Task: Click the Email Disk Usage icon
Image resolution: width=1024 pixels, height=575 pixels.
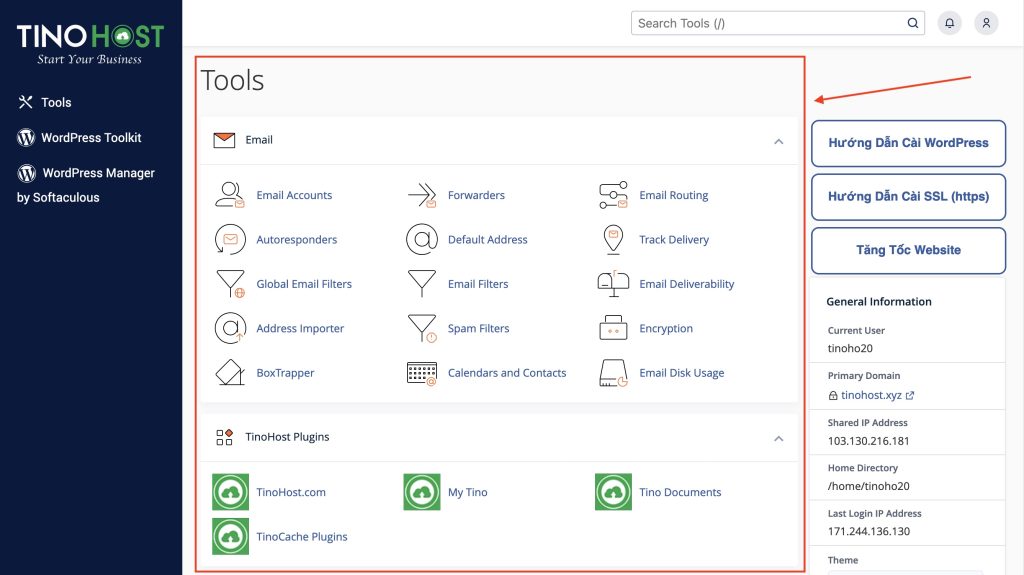Action: [x=613, y=372]
